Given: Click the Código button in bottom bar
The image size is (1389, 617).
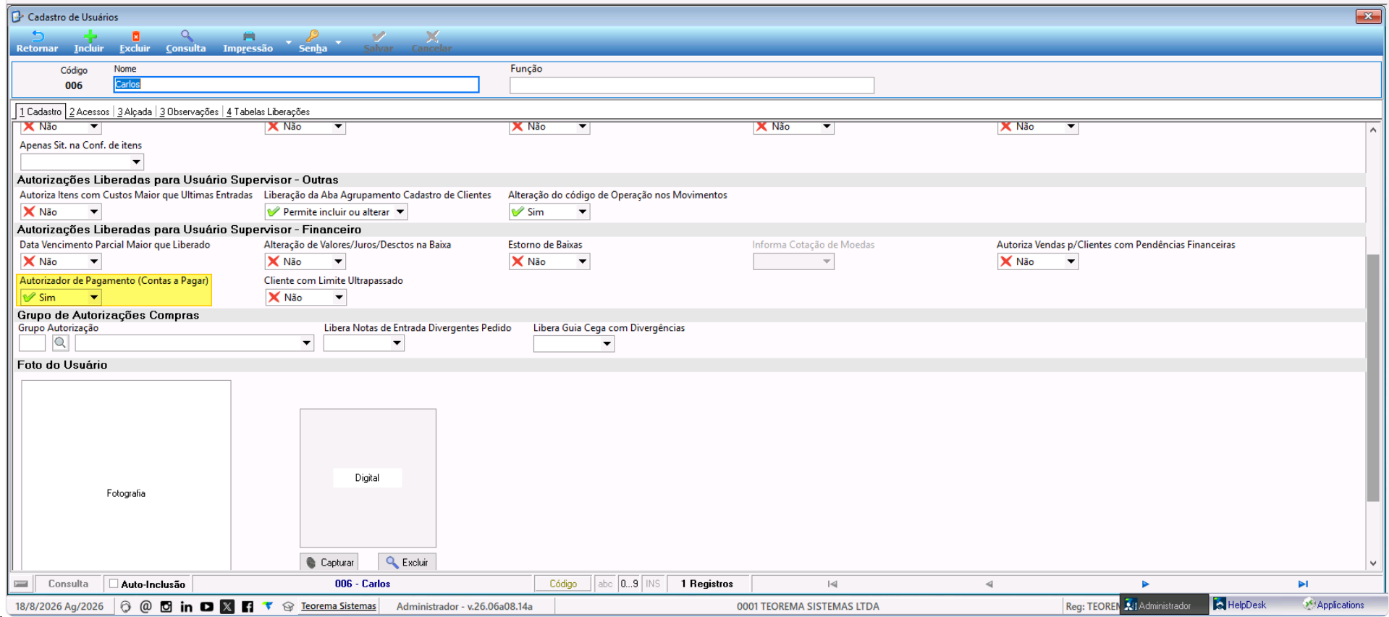Looking at the screenshot, I should click(563, 584).
